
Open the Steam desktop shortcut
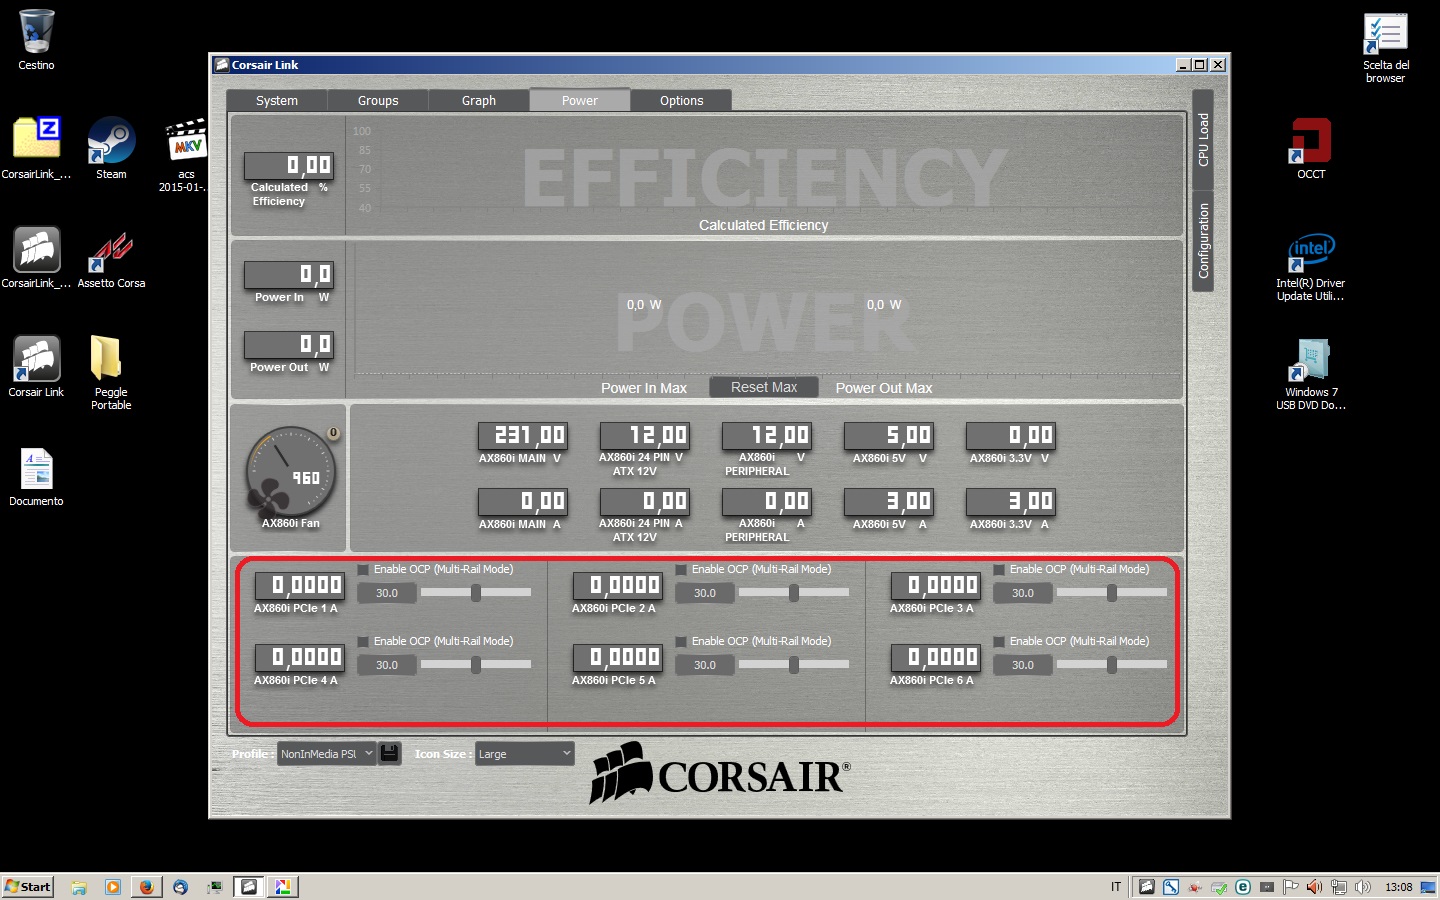pyautogui.click(x=111, y=148)
